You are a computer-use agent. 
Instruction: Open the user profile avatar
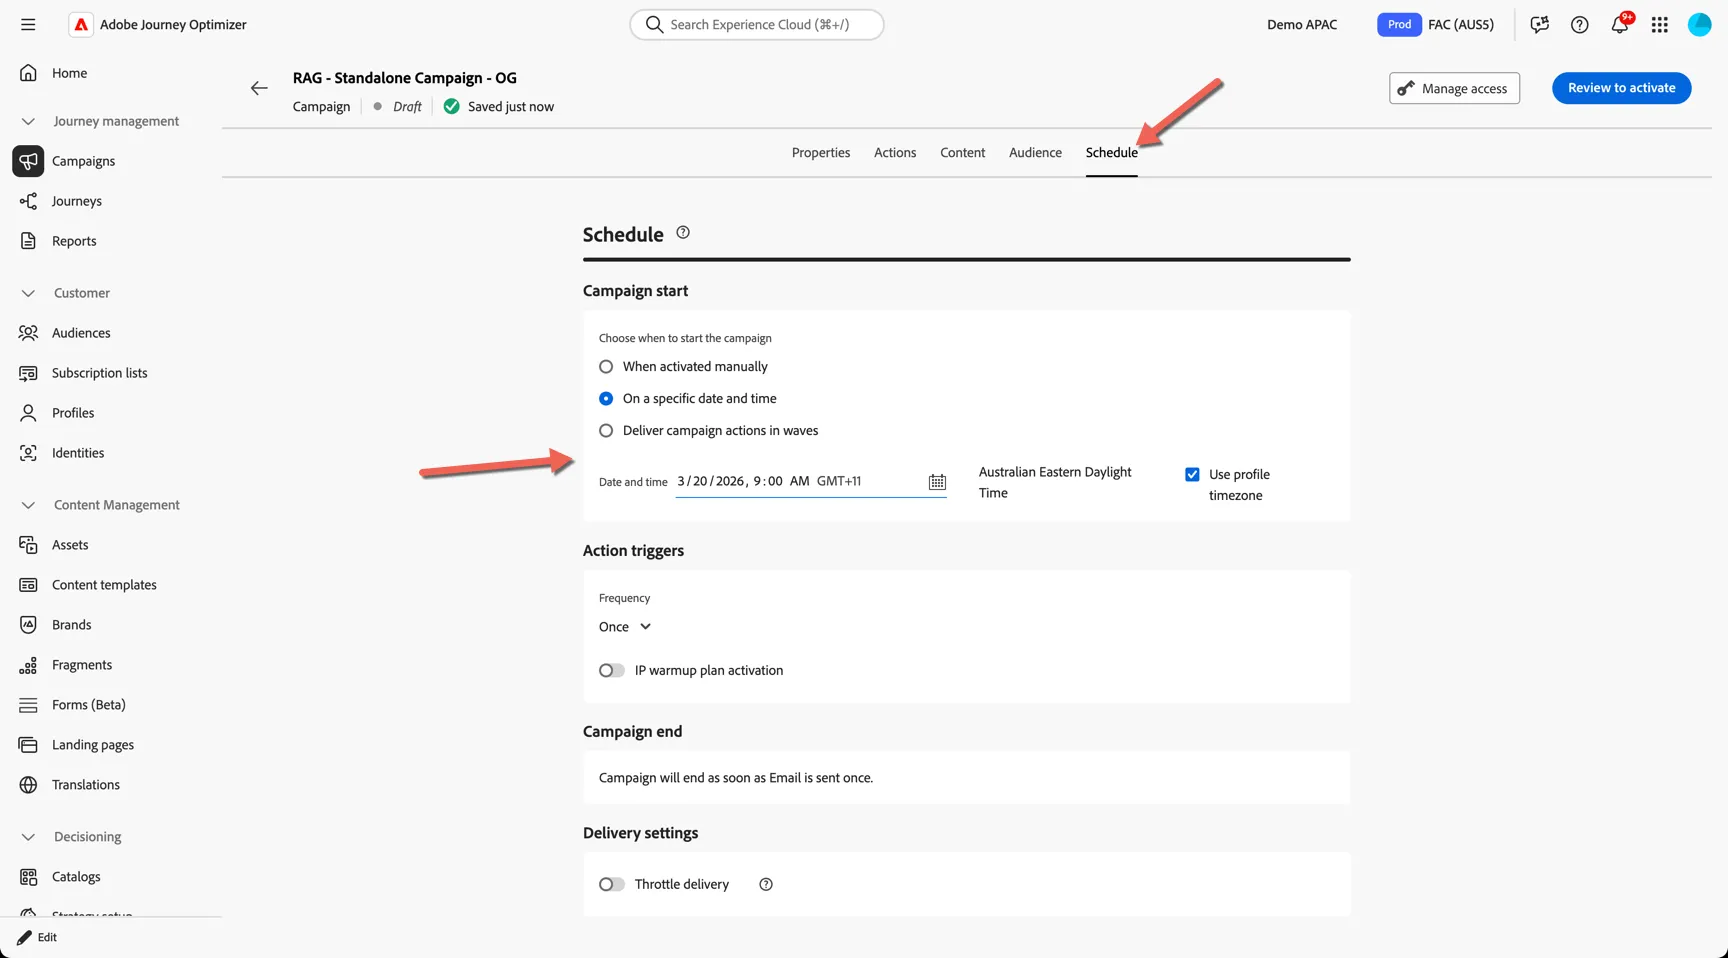pos(1700,25)
